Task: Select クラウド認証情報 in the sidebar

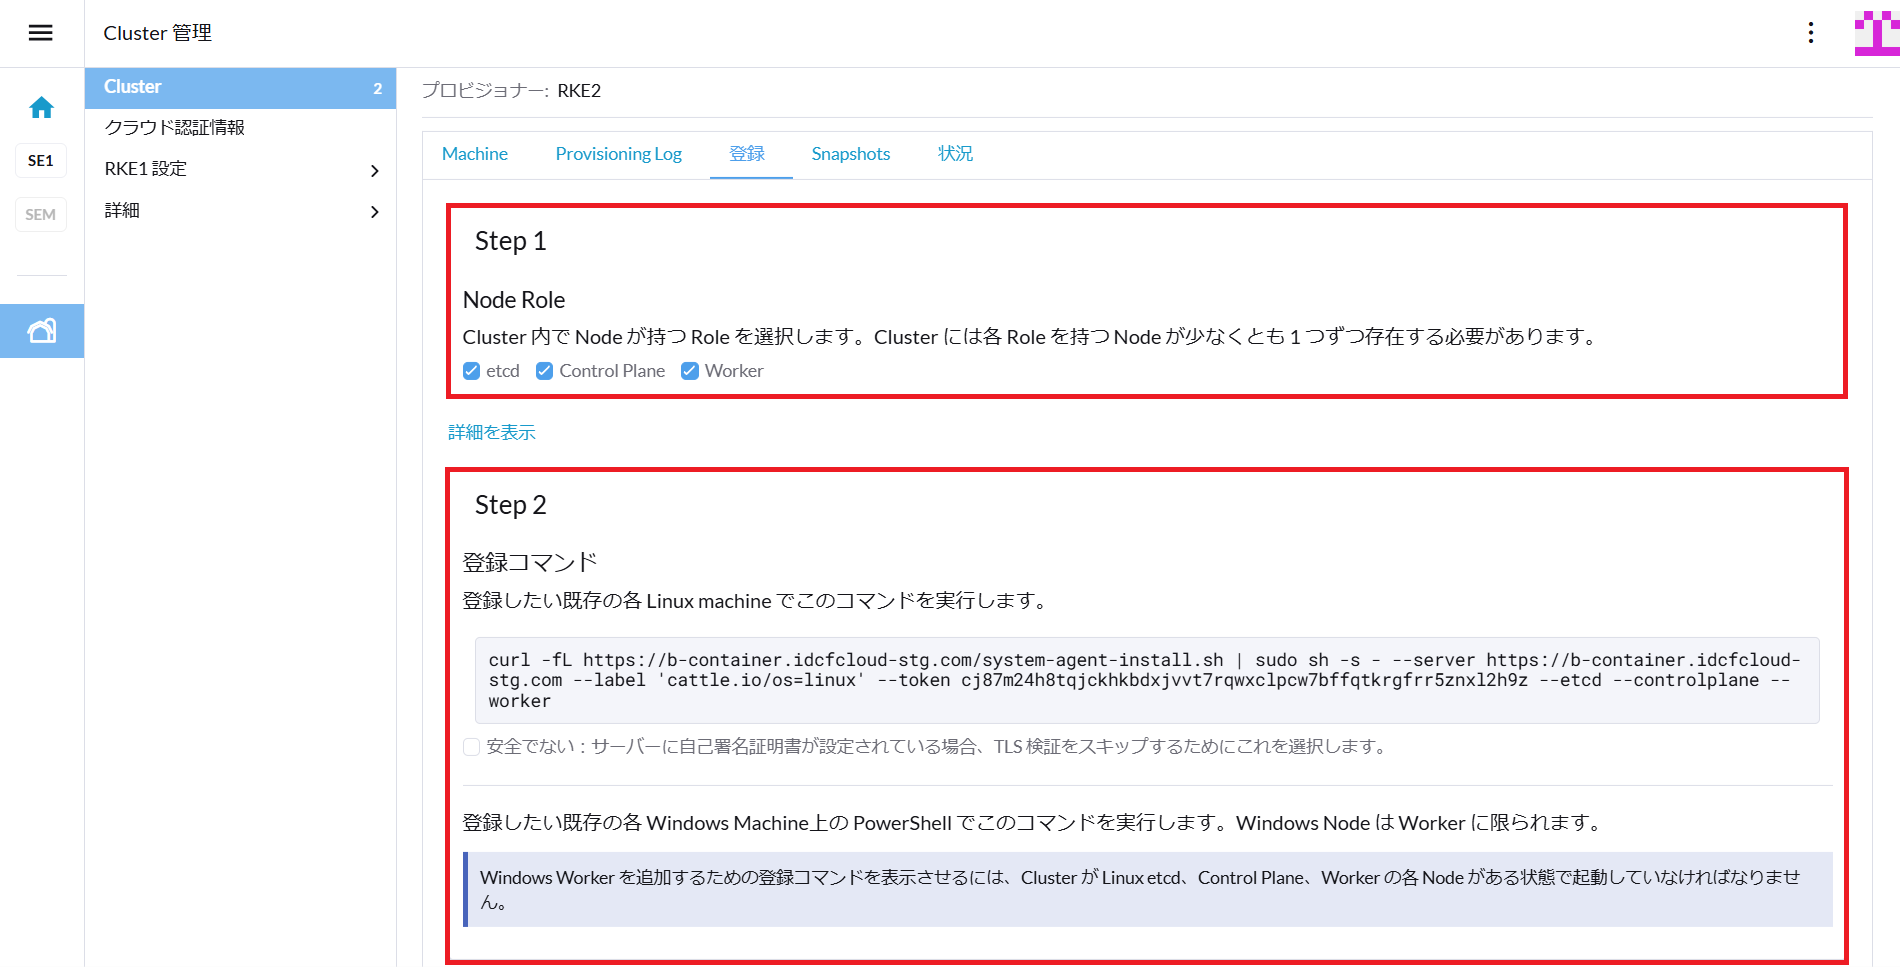Action: click(175, 128)
